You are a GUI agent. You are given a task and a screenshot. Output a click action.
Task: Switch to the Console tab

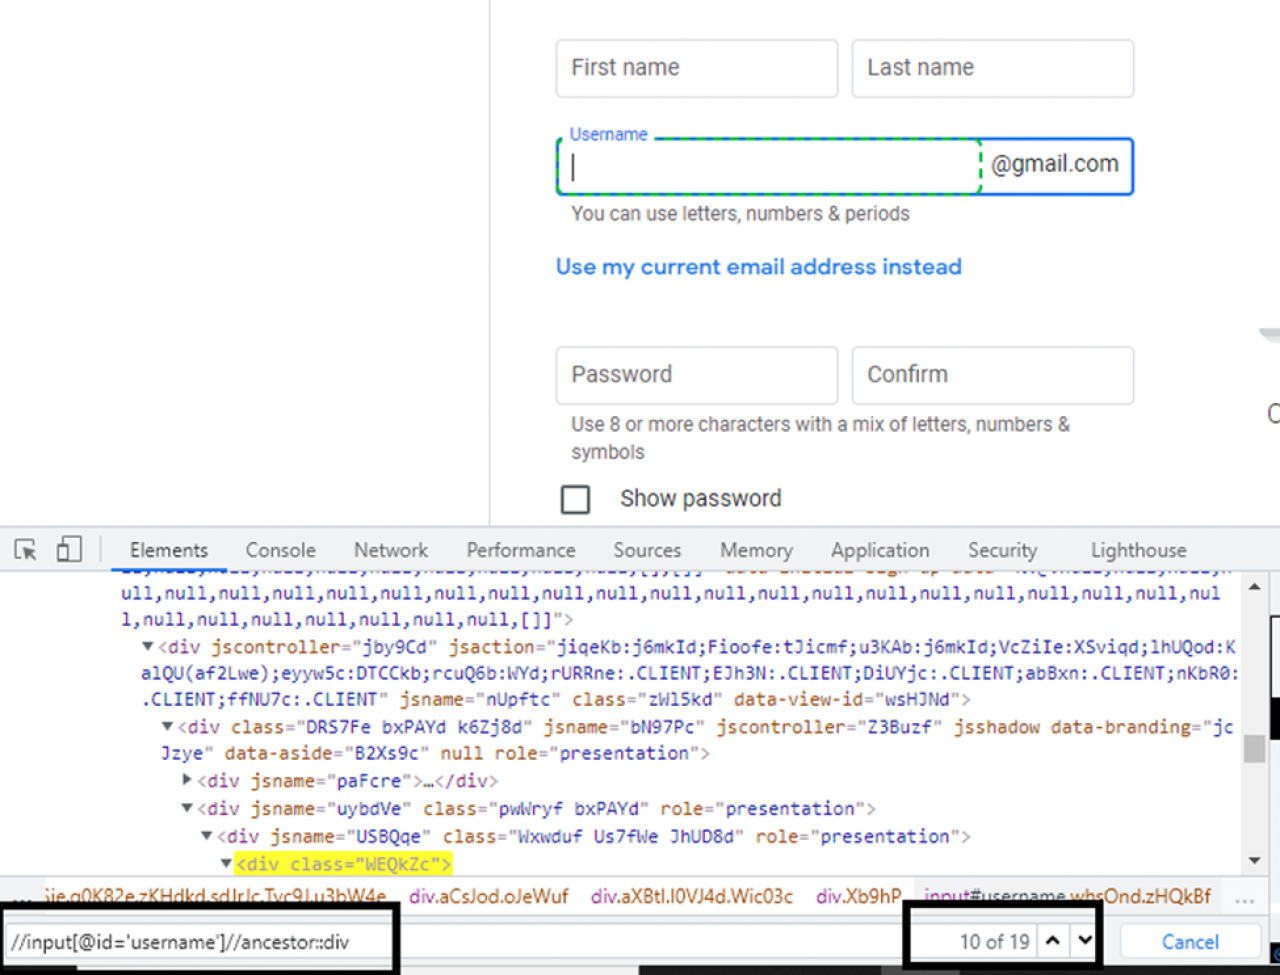(x=280, y=549)
